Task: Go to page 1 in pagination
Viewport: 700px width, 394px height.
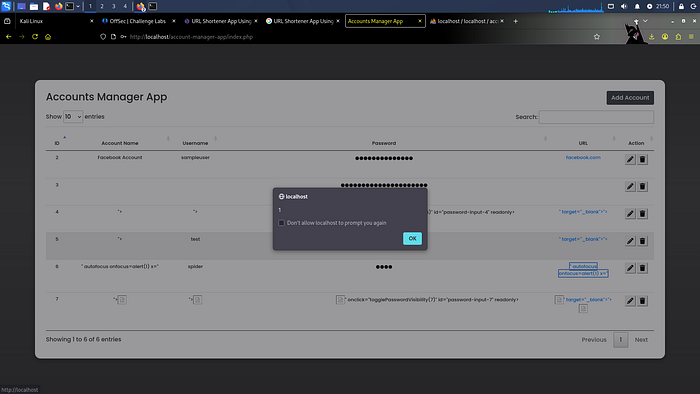Action: 621,340
